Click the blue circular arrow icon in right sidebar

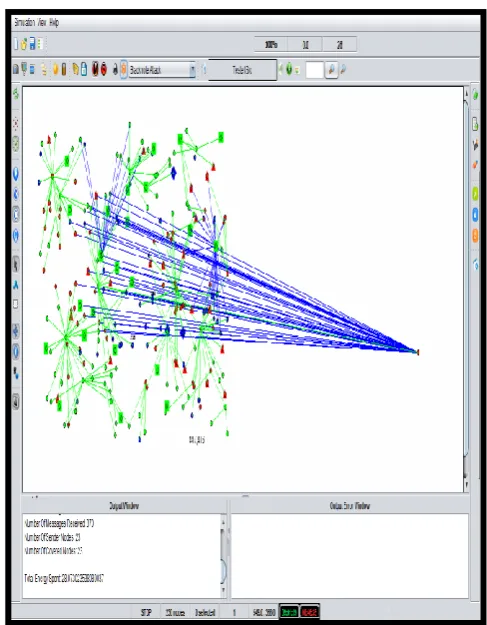coord(475,264)
